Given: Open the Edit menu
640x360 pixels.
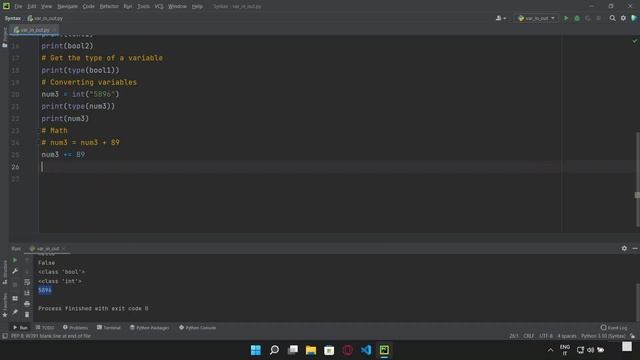Looking at the screenshot, I should point(32,7).
